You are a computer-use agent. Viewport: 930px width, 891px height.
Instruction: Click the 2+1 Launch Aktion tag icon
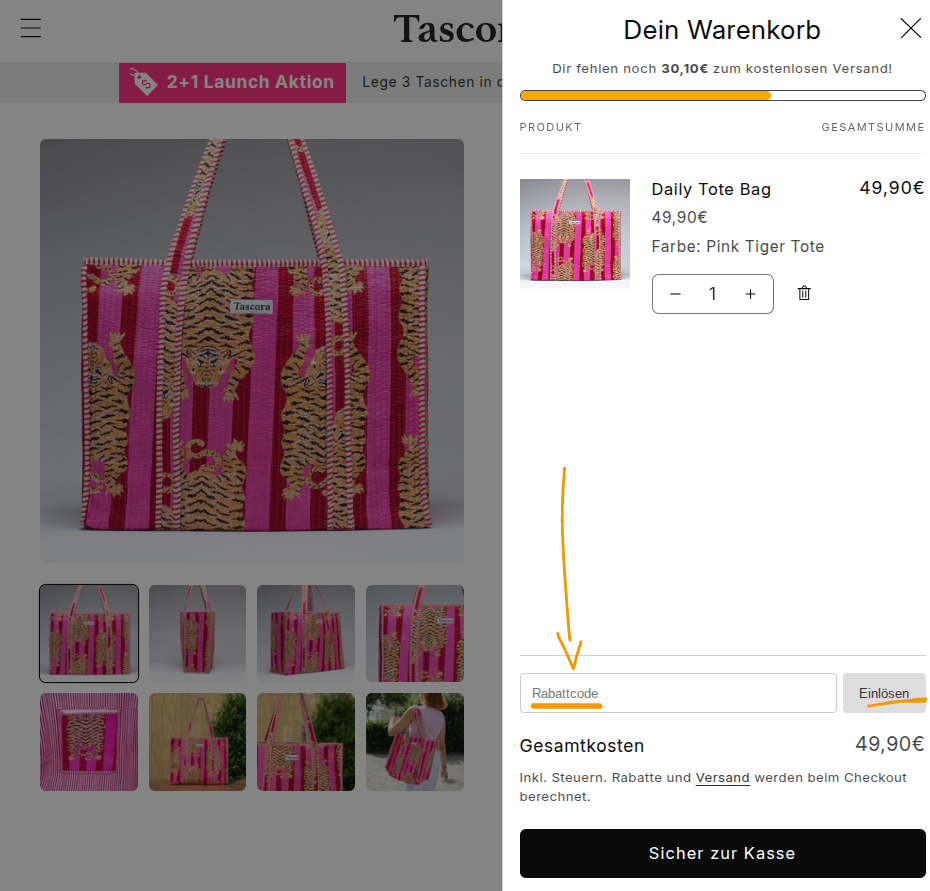pyautogui.click(x=144, y=83)
